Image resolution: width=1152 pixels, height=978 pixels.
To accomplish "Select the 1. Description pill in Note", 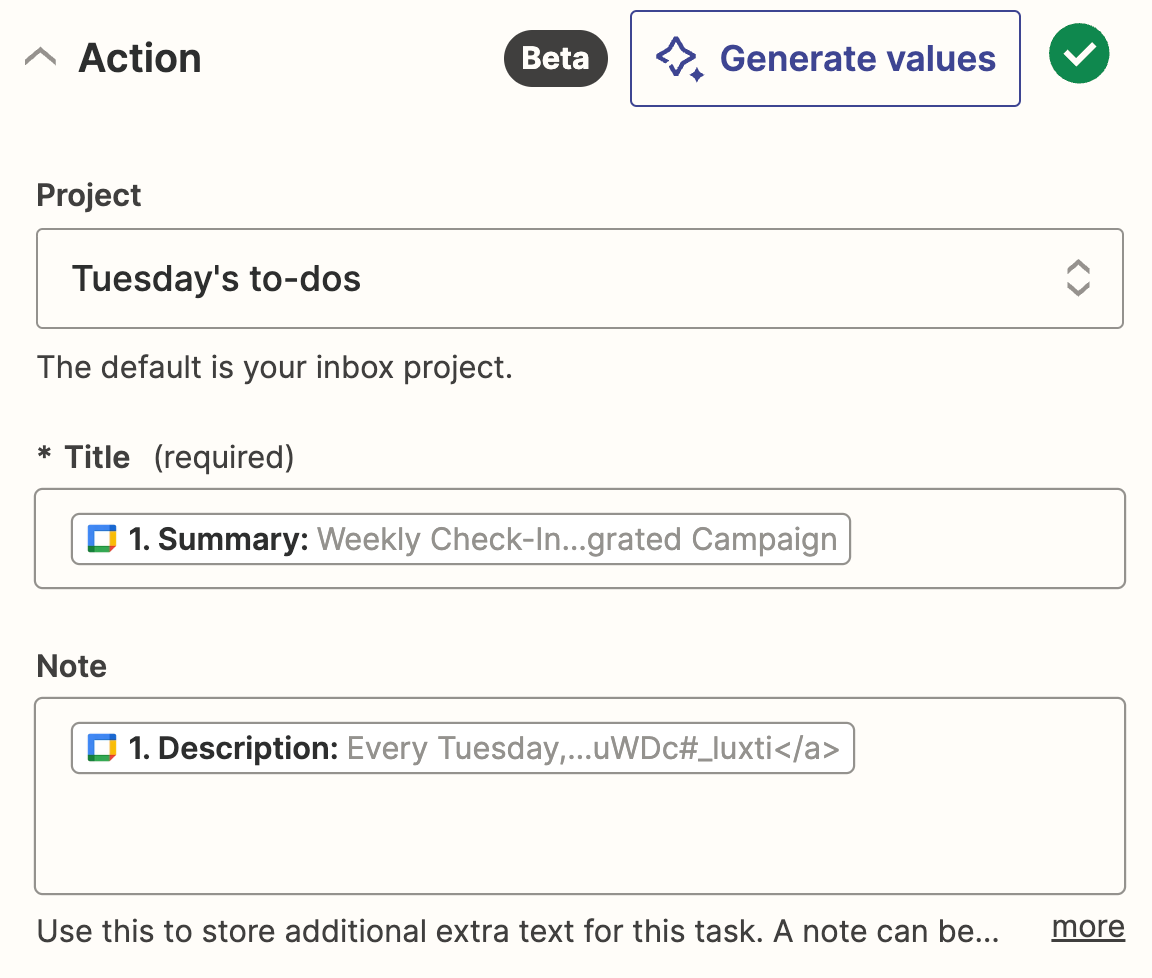I will pyautogui.click(x=462, y=748).
